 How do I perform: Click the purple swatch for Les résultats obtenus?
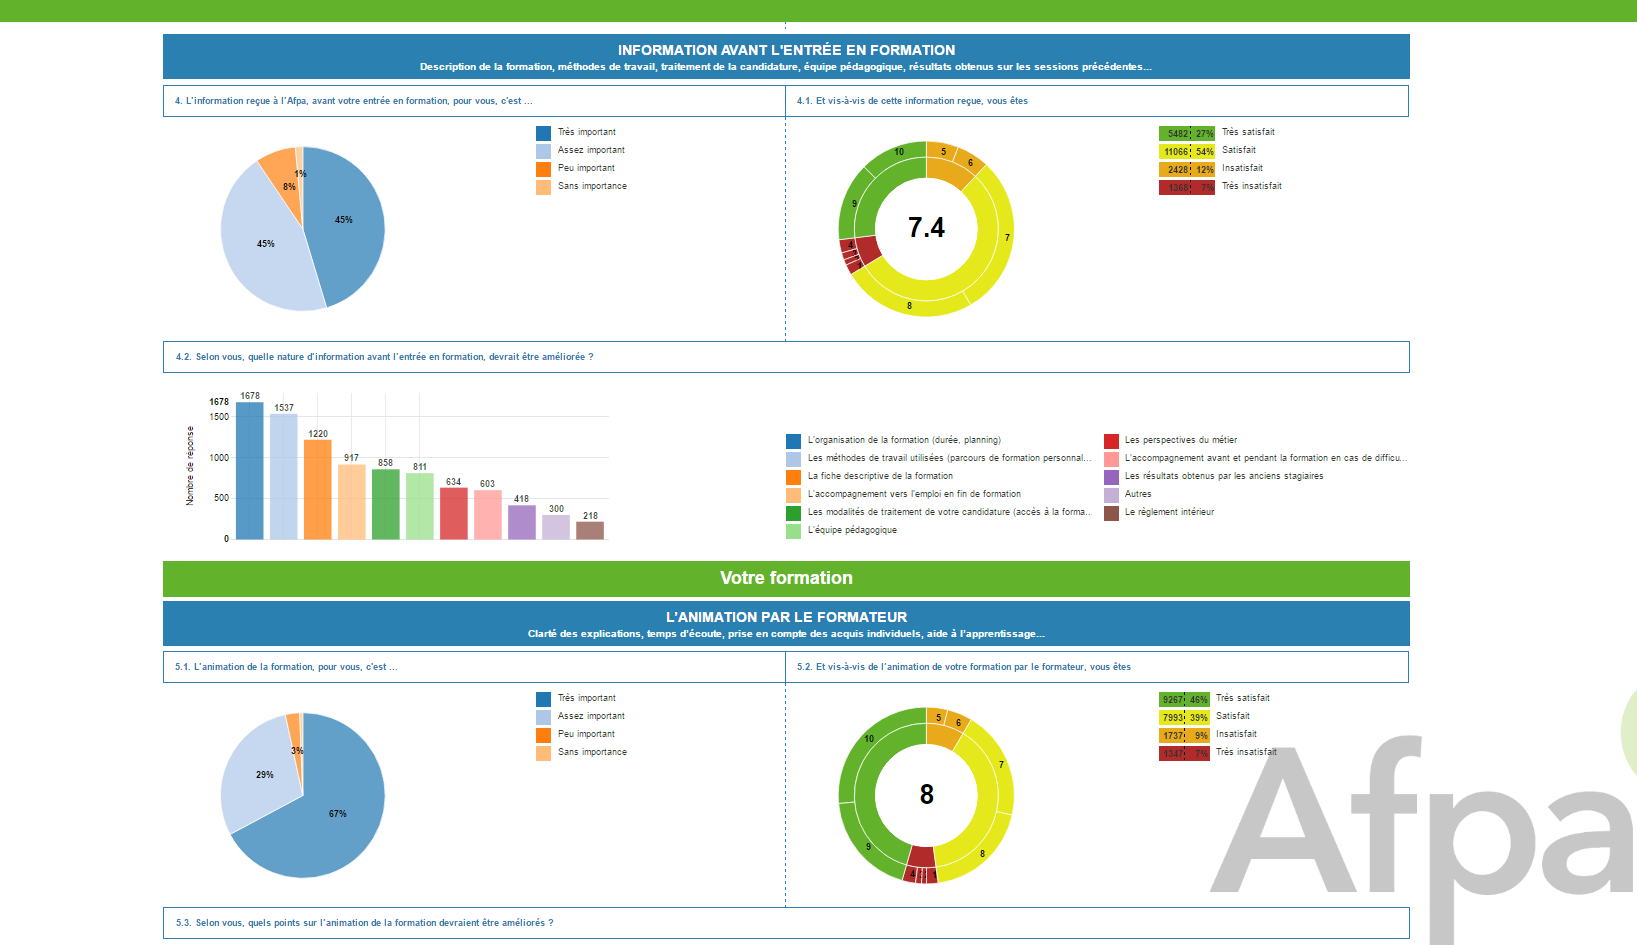click(x=1111, y=477)
